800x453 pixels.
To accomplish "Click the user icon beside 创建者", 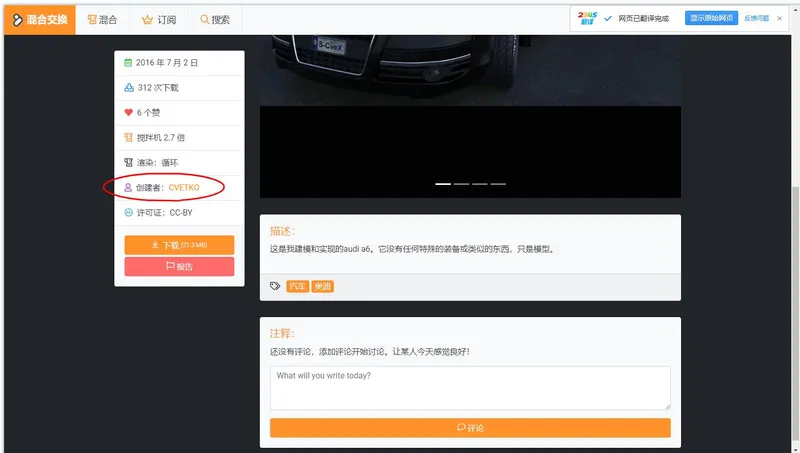I will click(128, 188).
